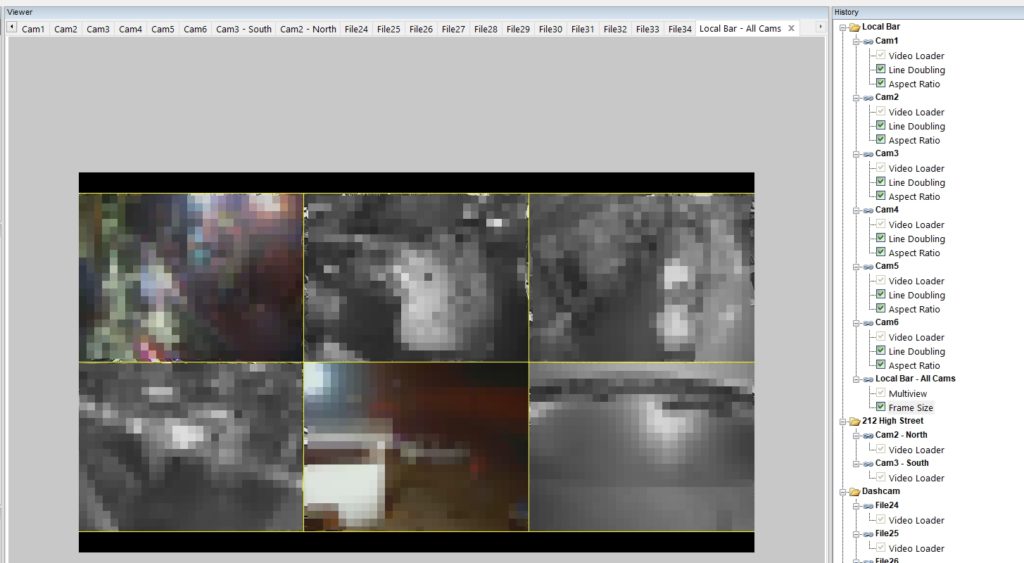This screenshot has height=563, width=1024.
Task: Switch to the Cam1 viewer tab
Action: [x=33, y=29]
